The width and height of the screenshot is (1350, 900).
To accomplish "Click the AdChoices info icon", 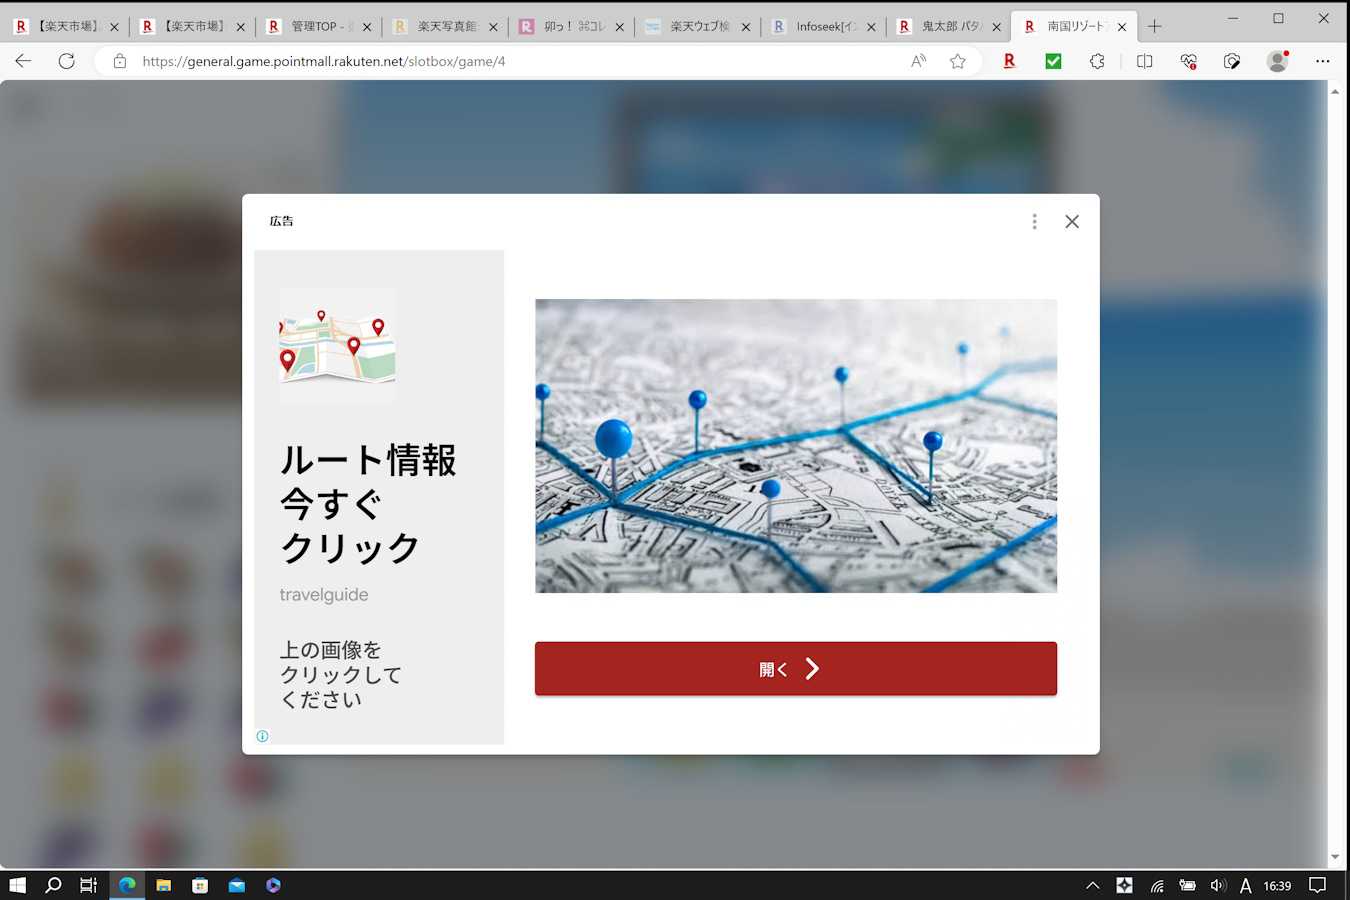I will [x=262, y=736].
